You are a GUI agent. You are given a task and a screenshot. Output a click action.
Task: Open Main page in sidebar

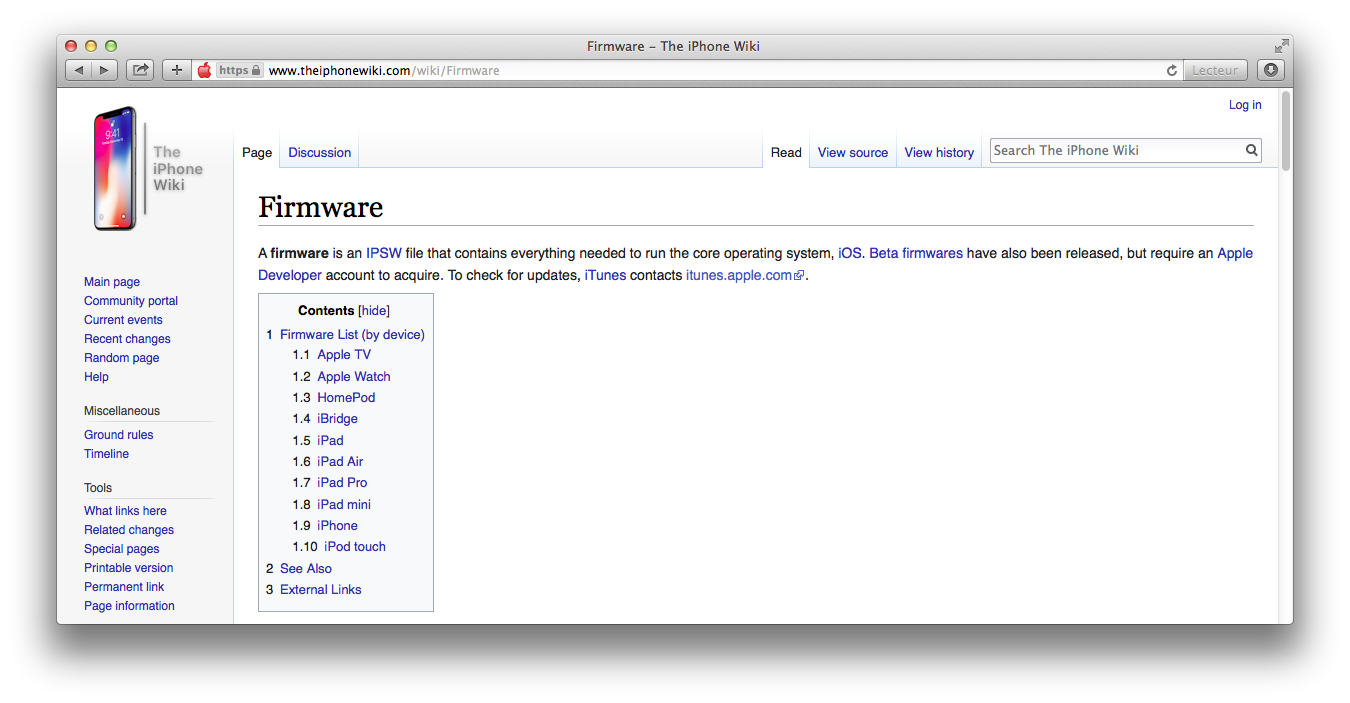[x=112, y=282]
